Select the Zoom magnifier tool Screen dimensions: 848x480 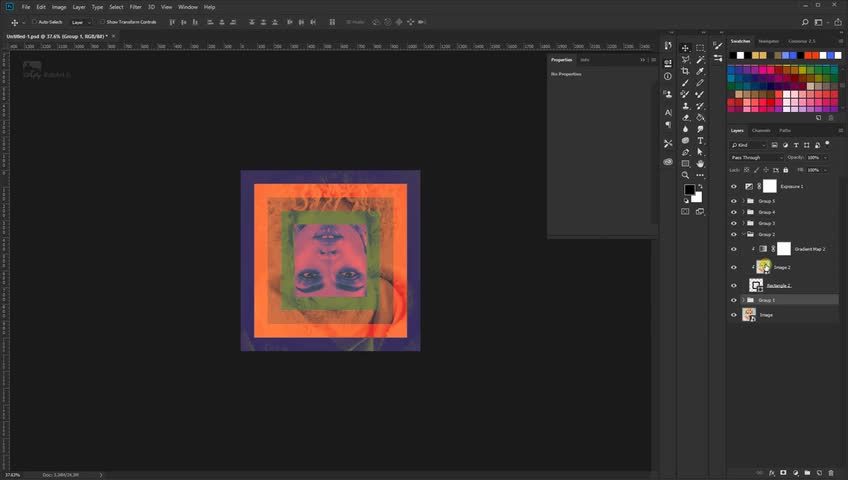685,175
